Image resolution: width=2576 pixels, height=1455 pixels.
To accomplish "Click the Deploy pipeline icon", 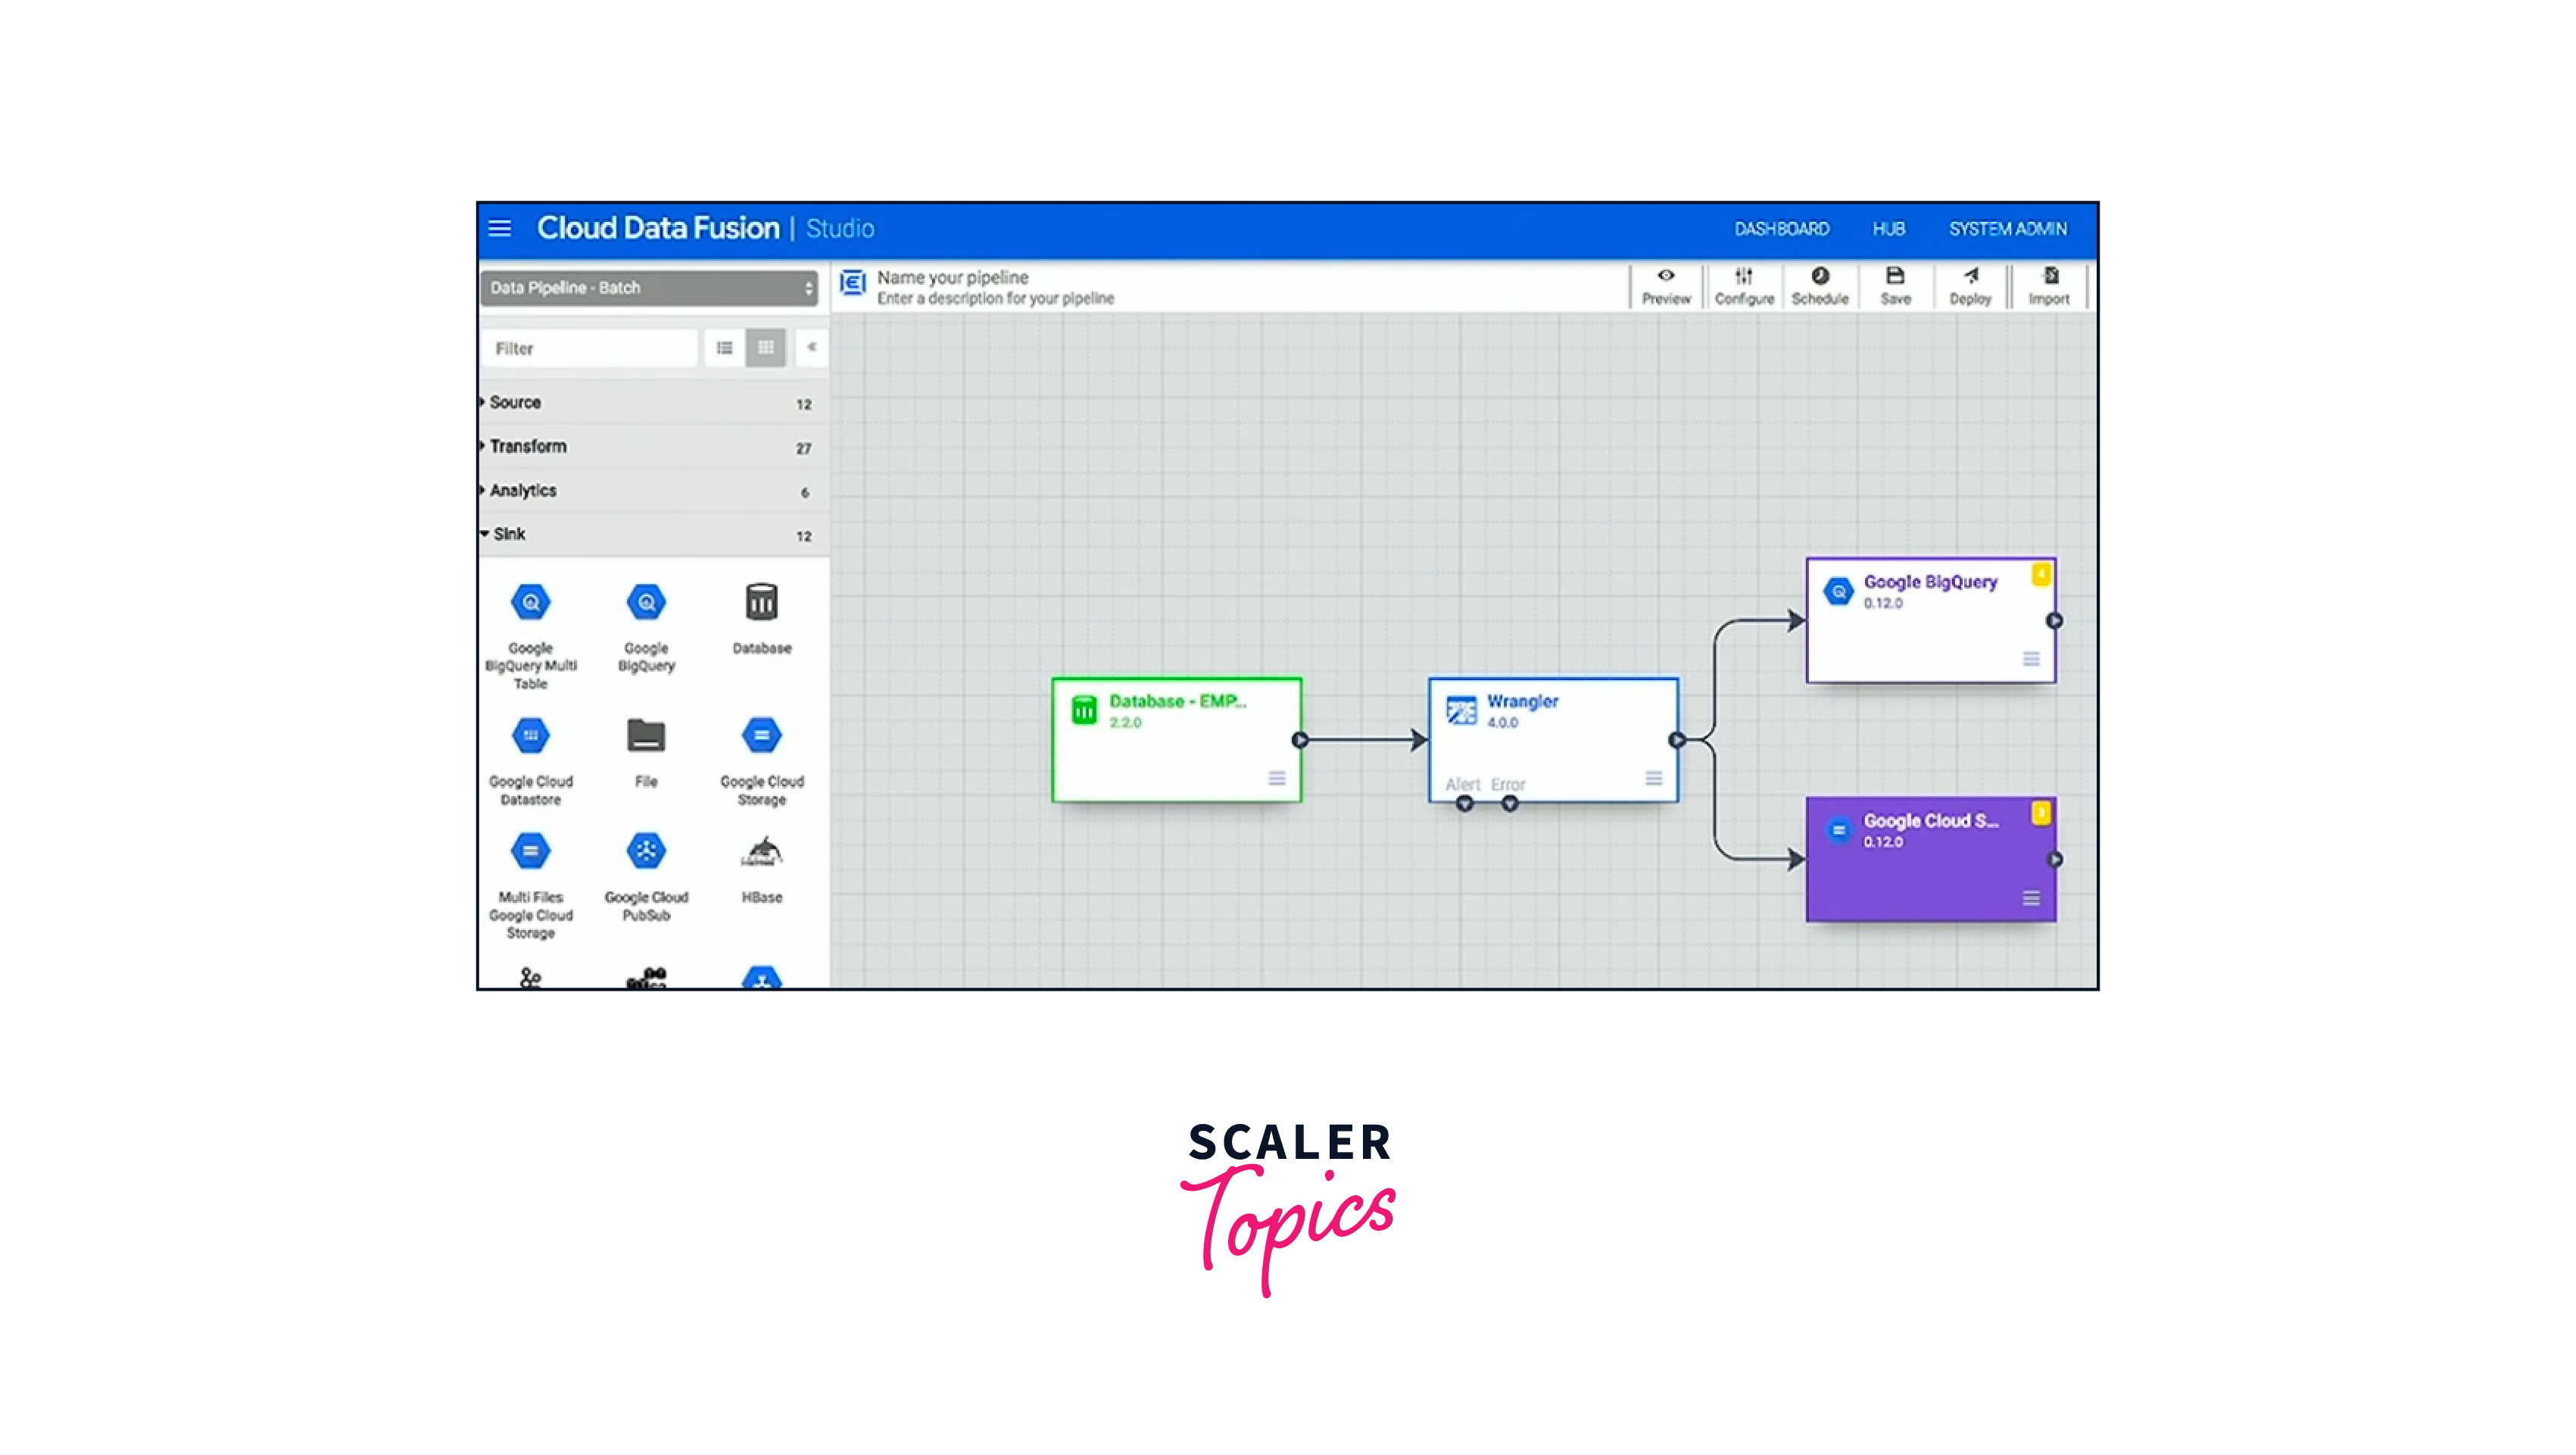I will click(x=1970, y=276).
